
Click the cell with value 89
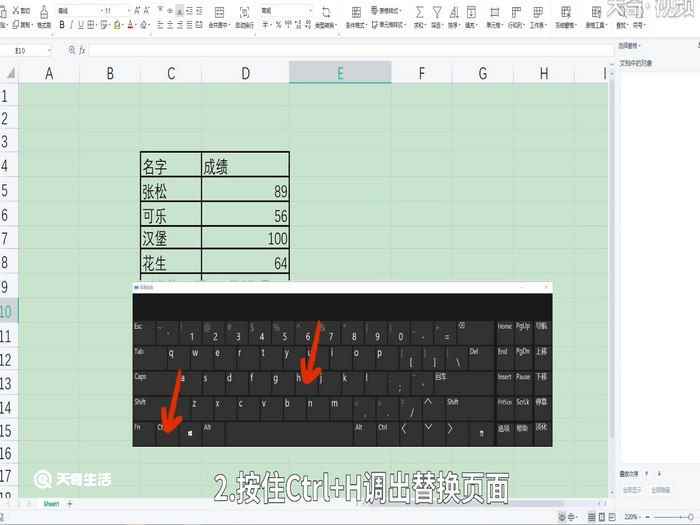point(246,190)
